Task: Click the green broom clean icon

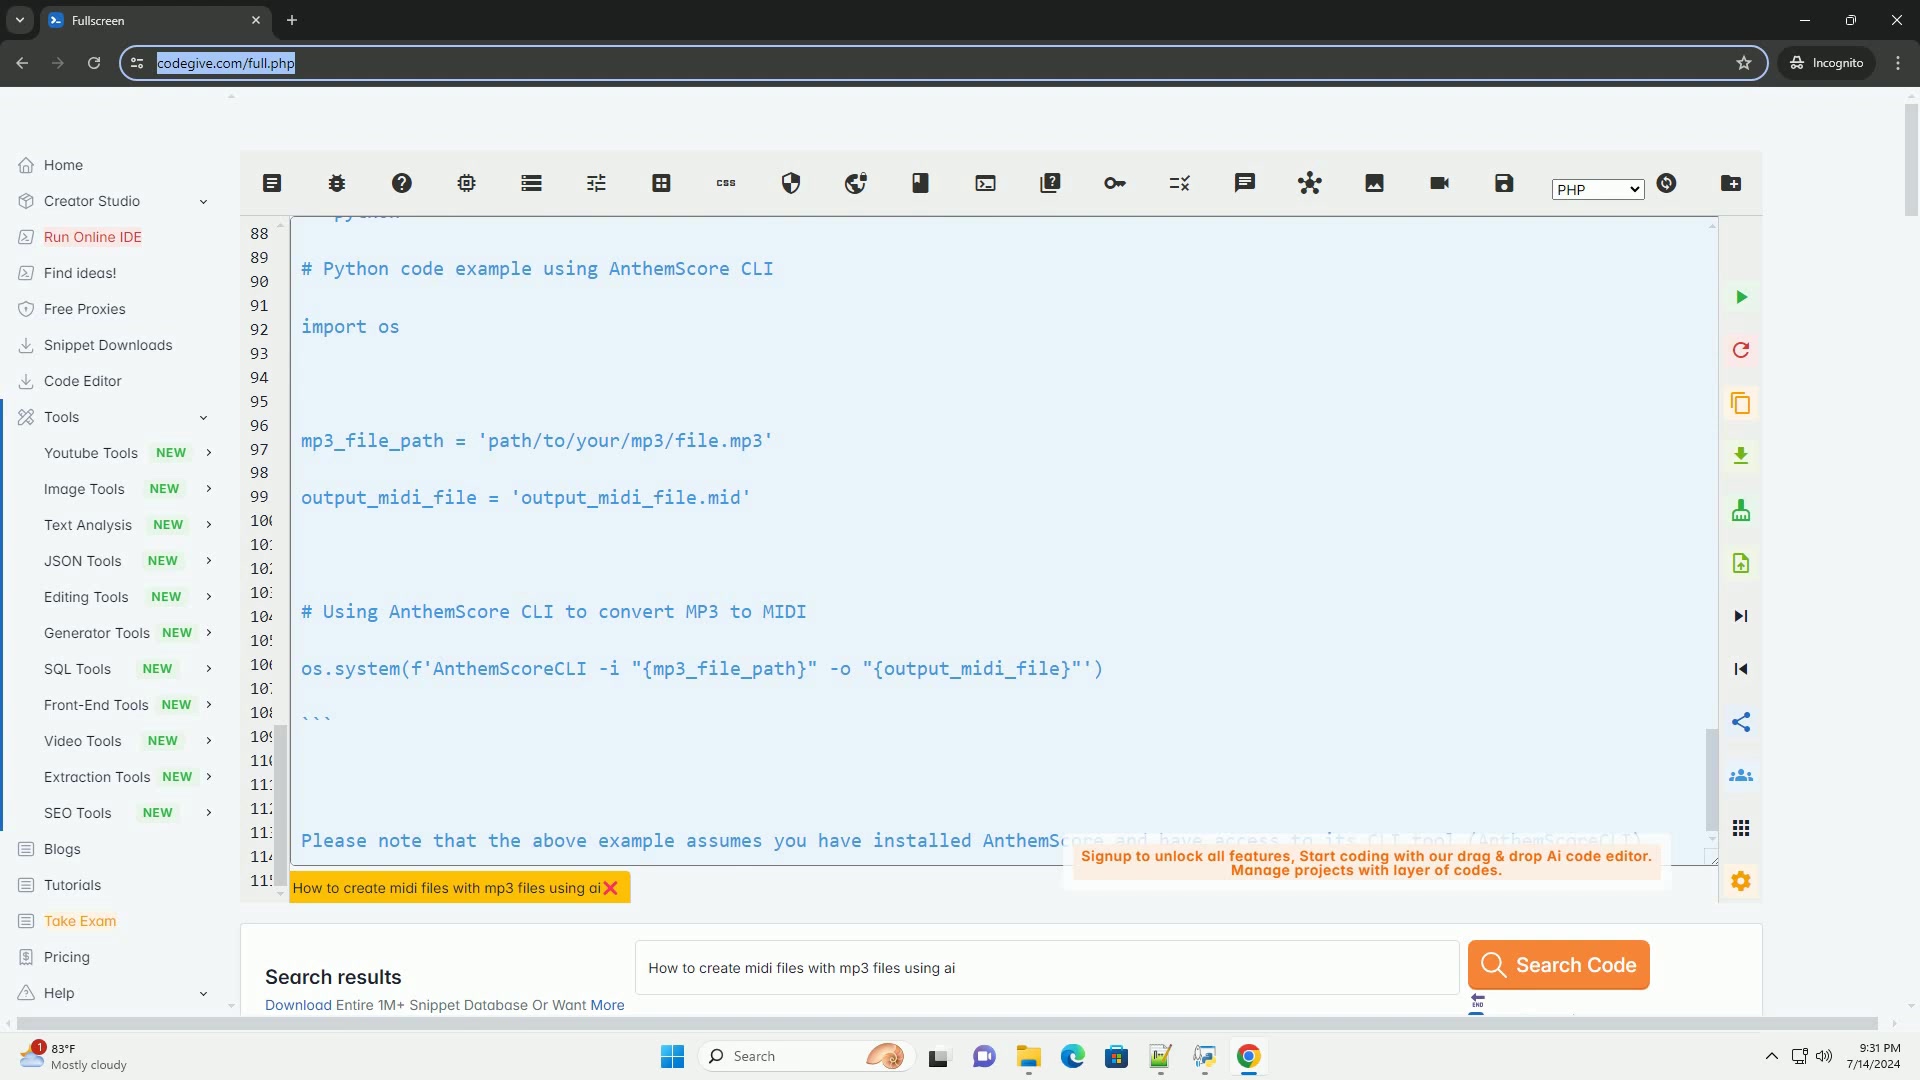Action: [1741, 510]
